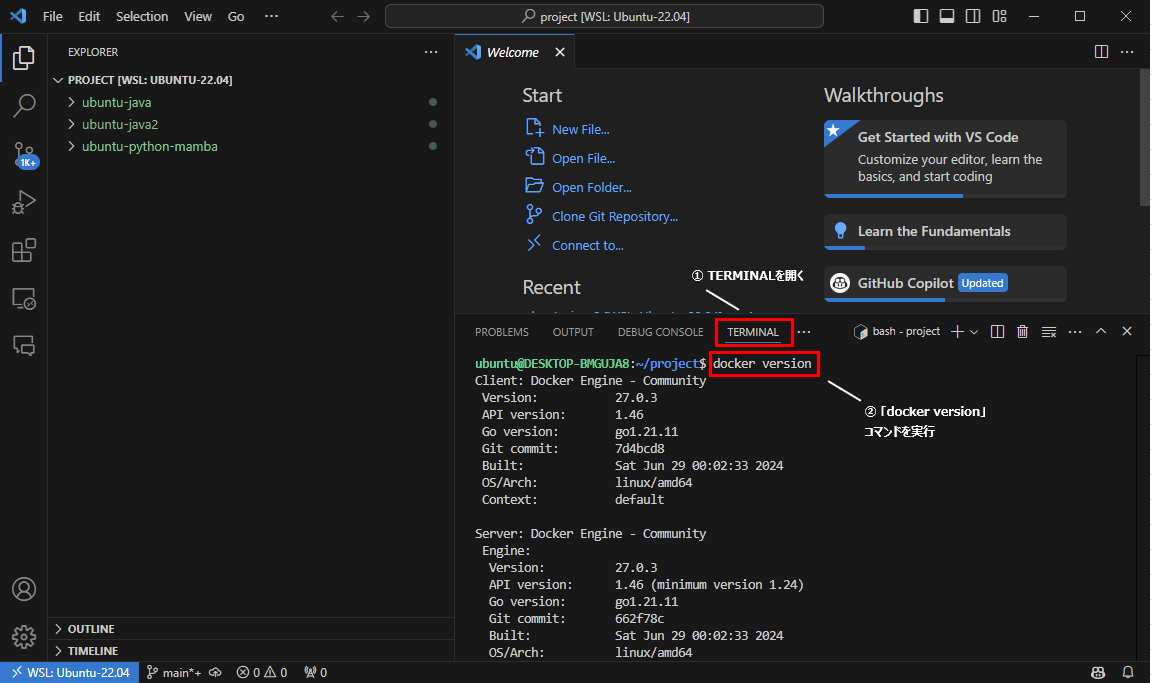Click the command center search box

coord(604,16)
